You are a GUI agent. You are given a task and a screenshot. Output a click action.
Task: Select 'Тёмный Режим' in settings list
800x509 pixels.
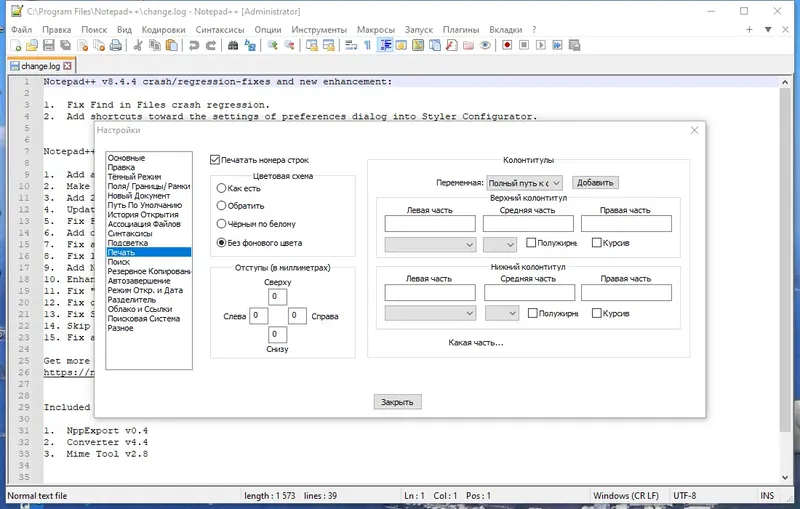(x=134, y=176)
